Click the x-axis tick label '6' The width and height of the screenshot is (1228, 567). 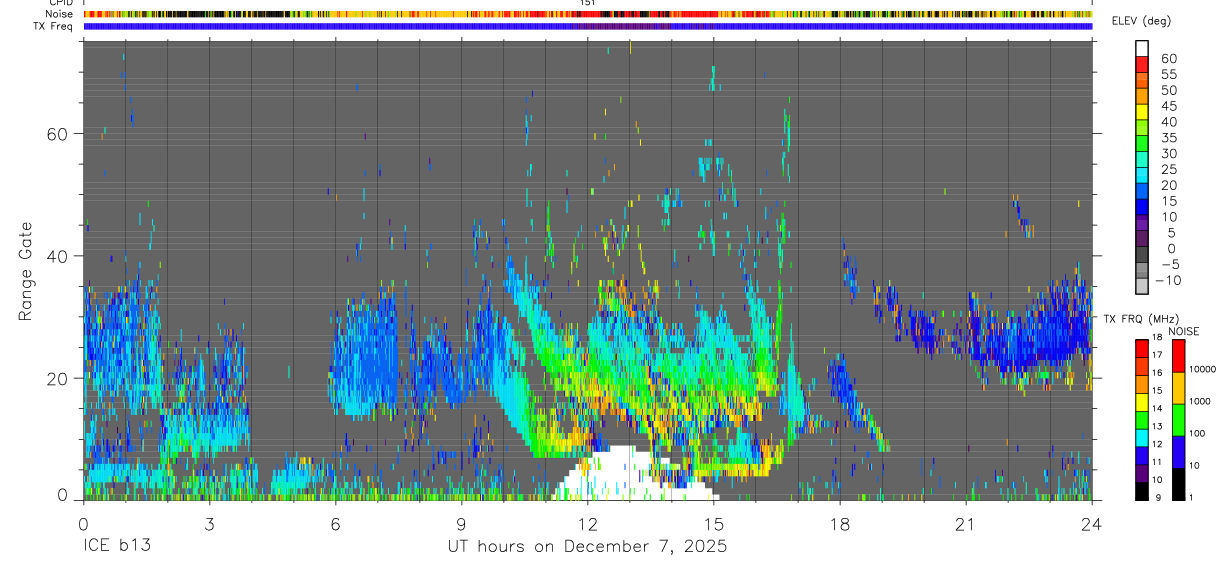pos(335,524)
